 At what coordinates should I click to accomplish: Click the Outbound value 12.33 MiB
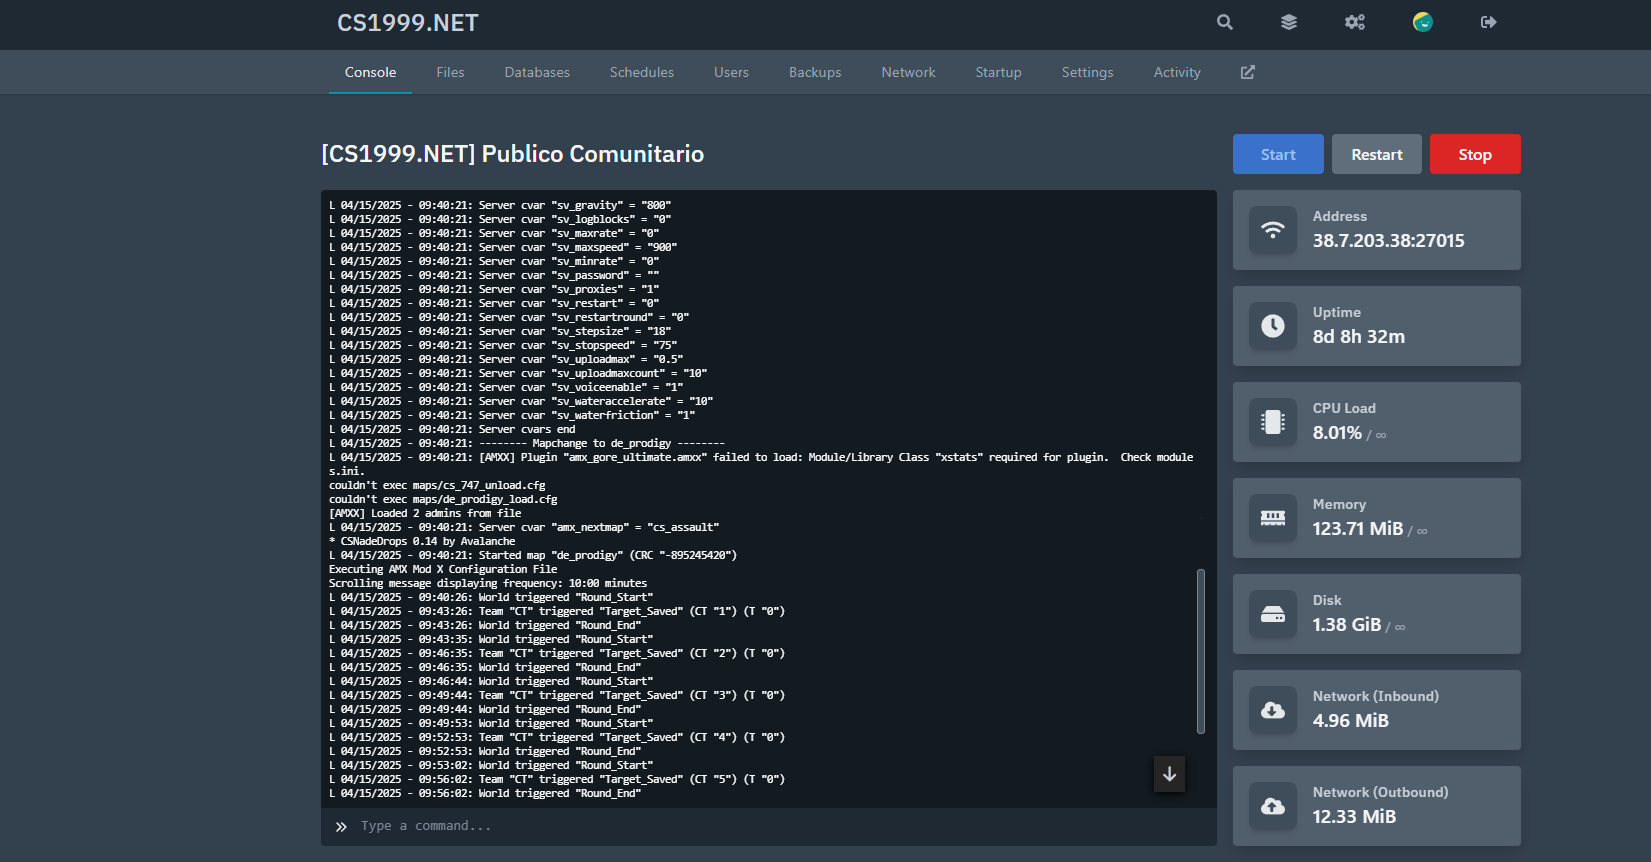(1354, 817)
